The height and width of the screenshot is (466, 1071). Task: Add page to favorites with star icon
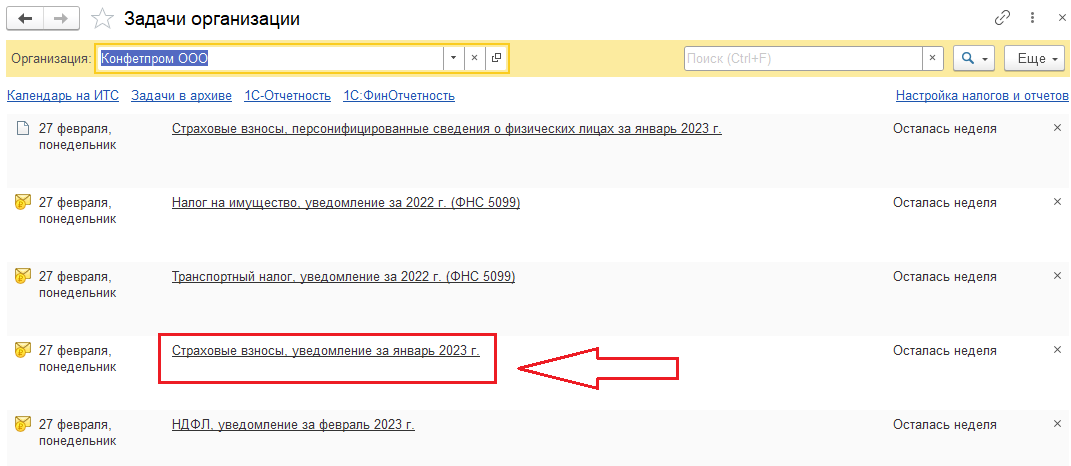click(x=102, y=19)
